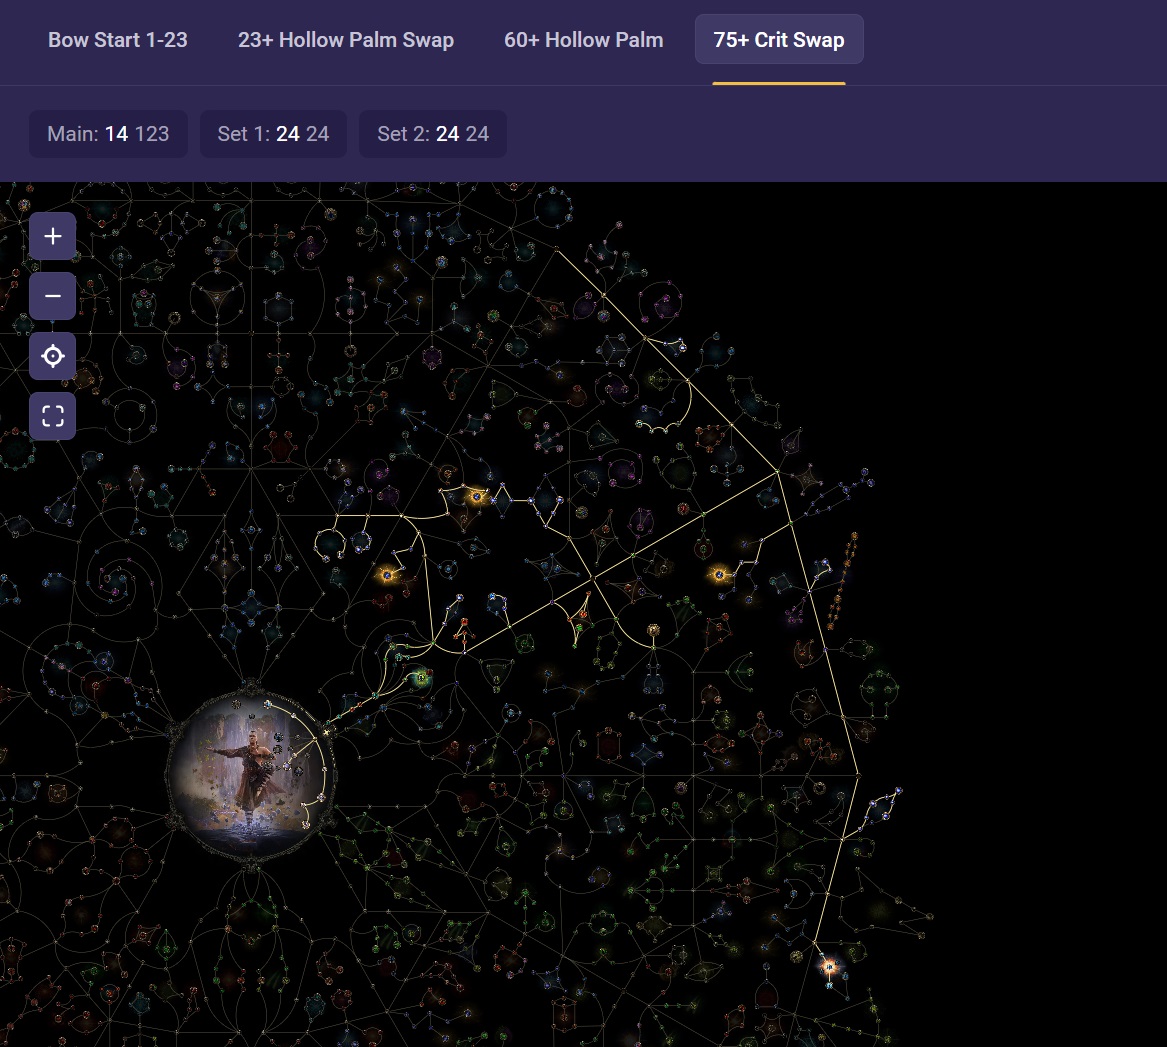Image resolution: width=1167 pixels, height=1047 pixels.
Task: Click the vertical orange node chain on the right edge
Action: coord(845,580)
